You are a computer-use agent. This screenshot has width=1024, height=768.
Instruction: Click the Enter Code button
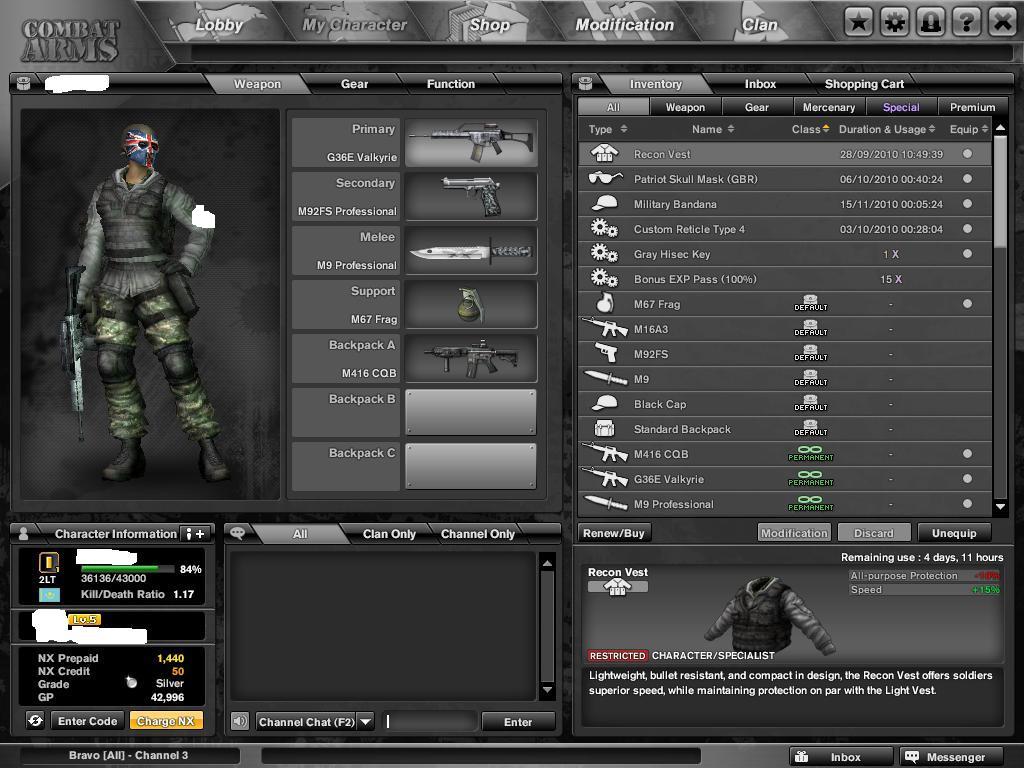click(88, 721)
